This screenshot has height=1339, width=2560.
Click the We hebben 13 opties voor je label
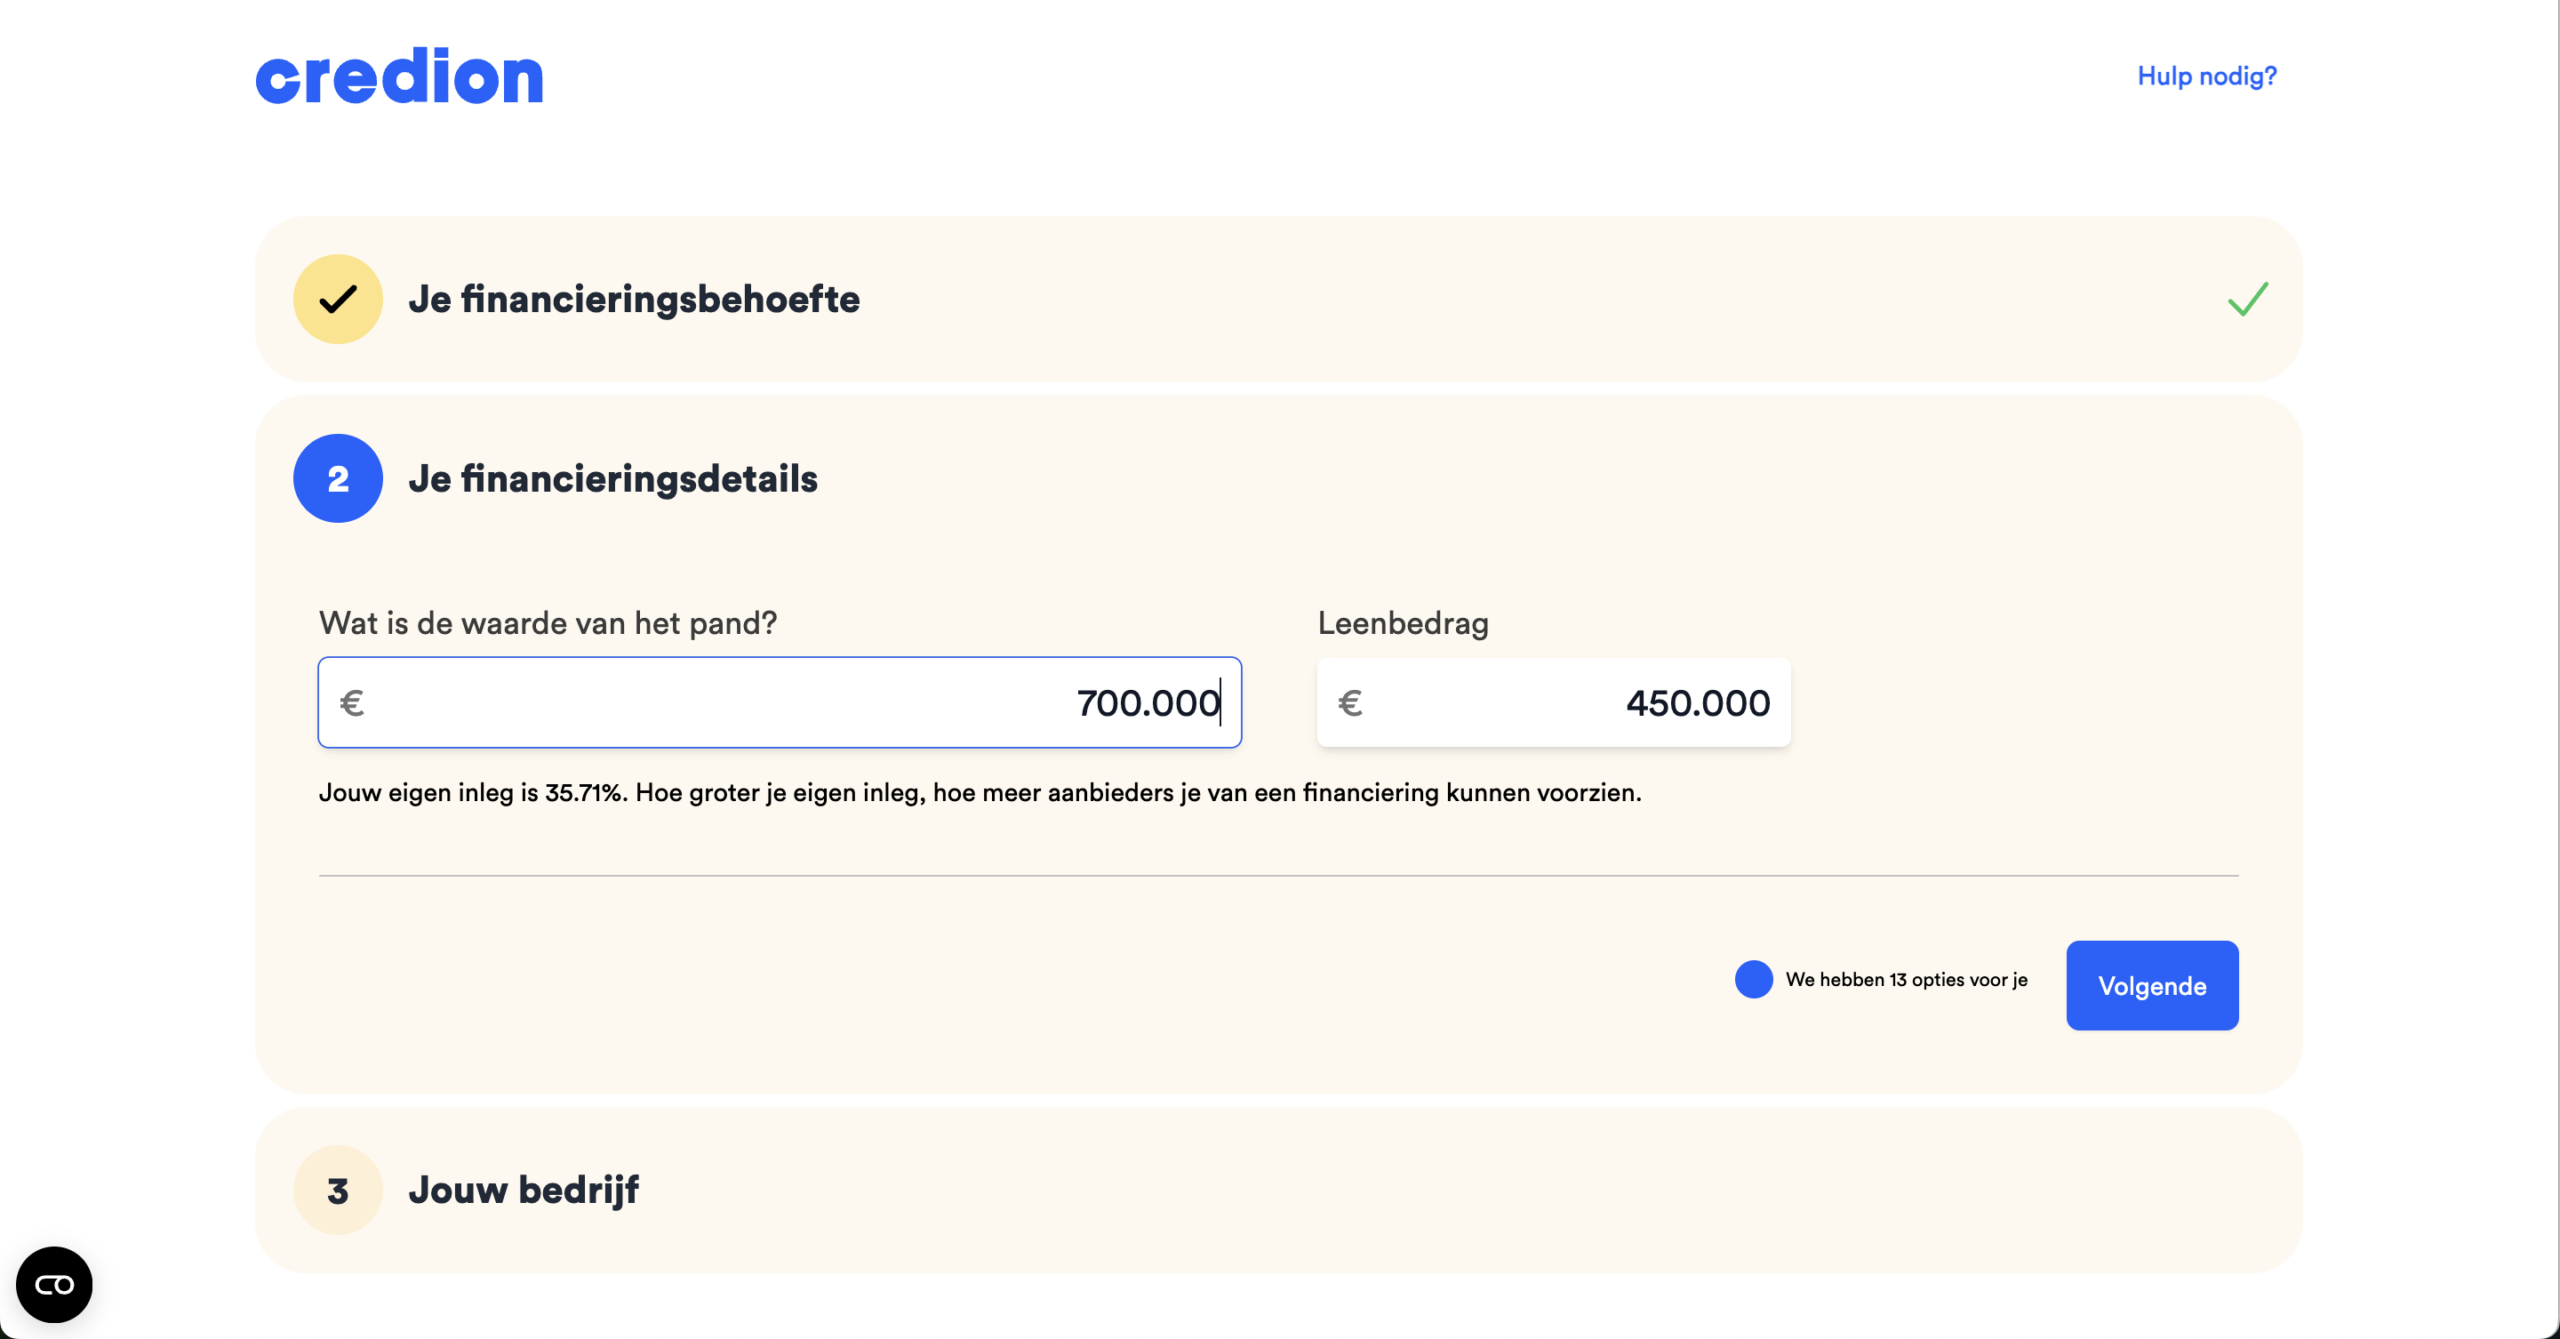tap(1907, 980)
